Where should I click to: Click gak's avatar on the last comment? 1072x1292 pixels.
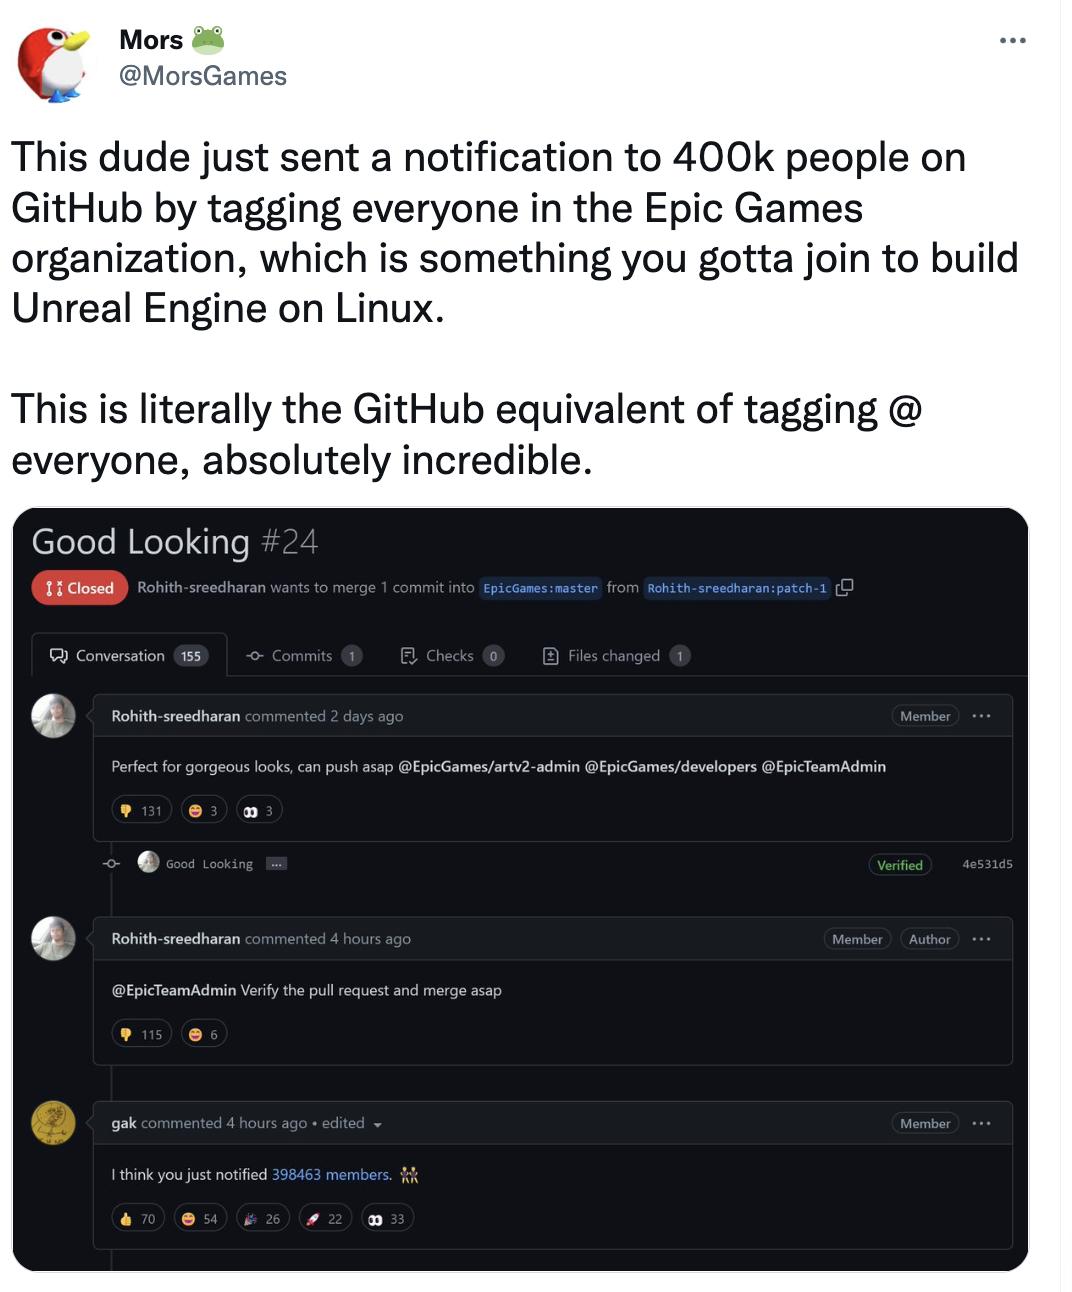tap(53, 1123)
